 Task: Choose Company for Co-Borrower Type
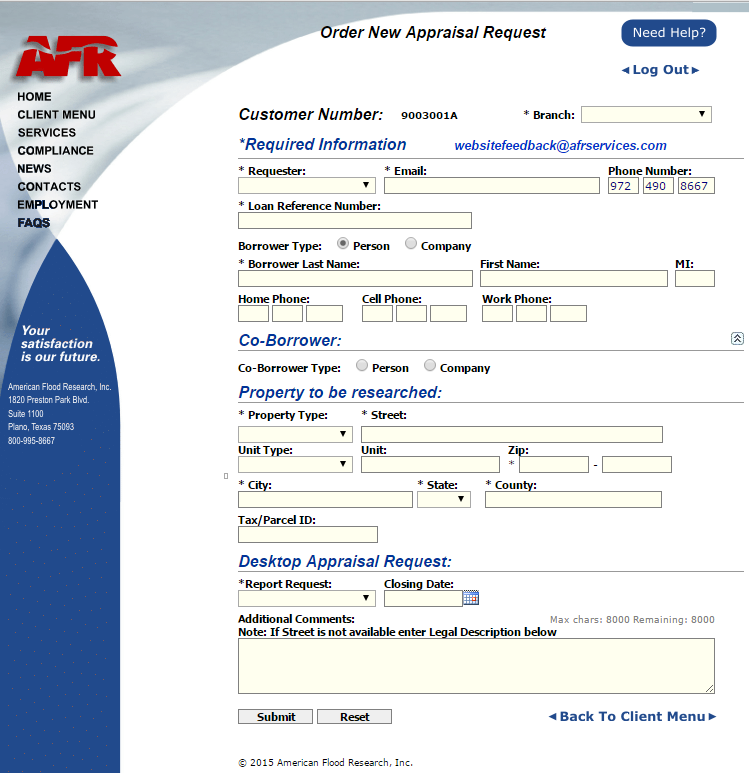tap(430, 366)
